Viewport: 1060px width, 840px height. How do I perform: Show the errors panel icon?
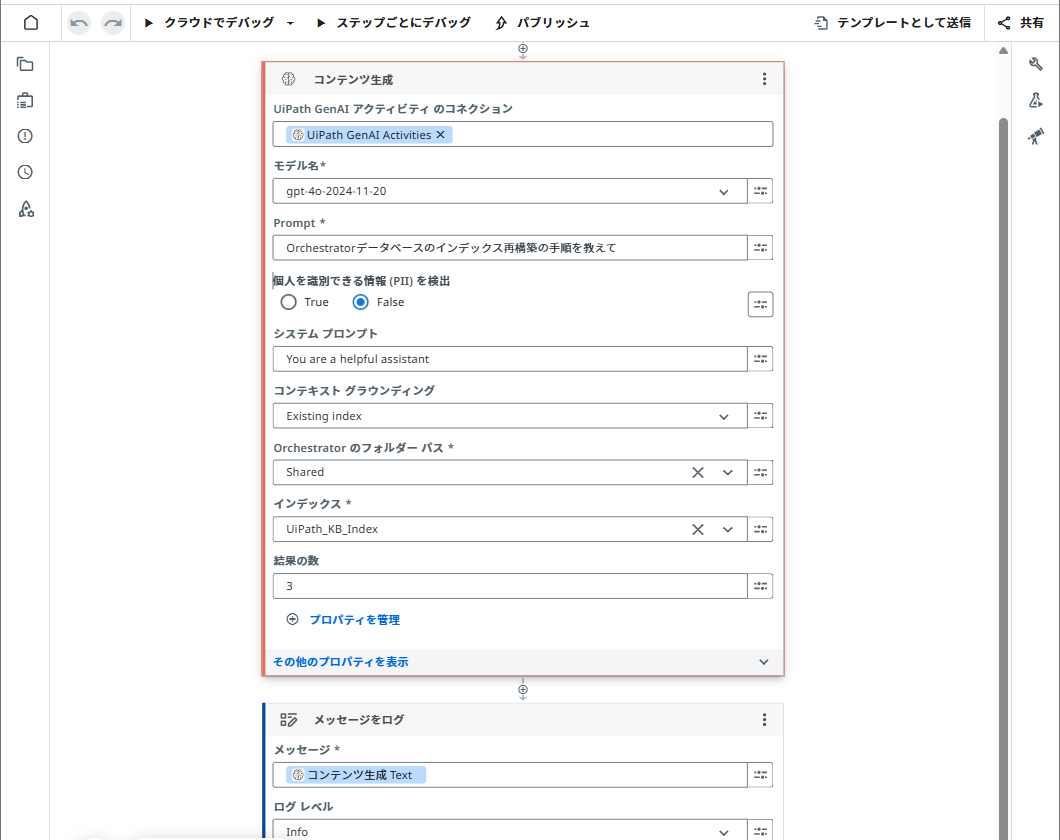click(25, 136)
